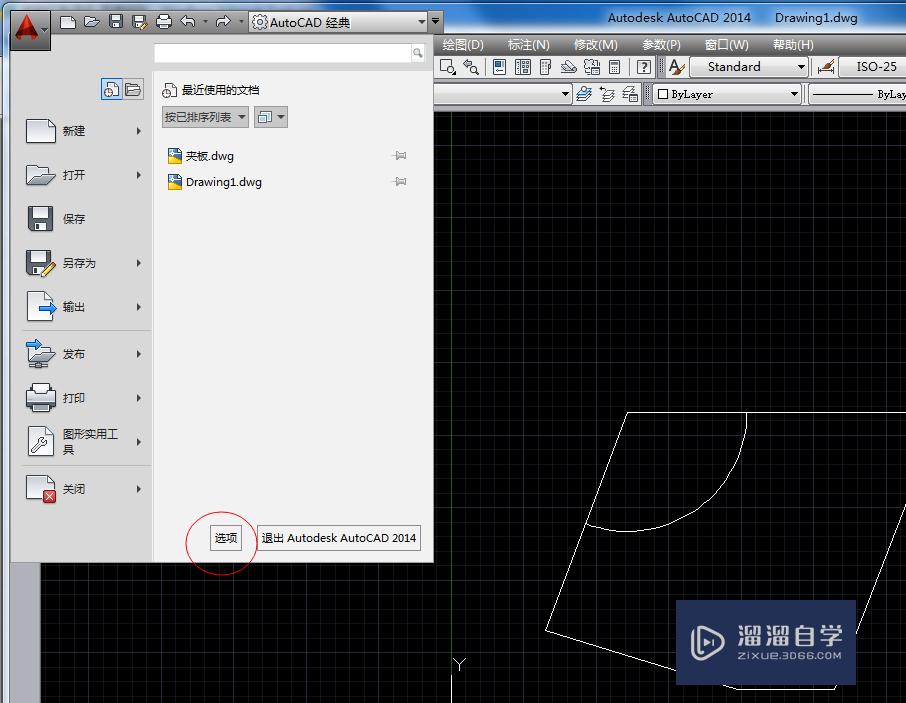This screenshot has height=703, width=906.
Task: Expand the undo history dropdown arrow
Action: (205, 22)
